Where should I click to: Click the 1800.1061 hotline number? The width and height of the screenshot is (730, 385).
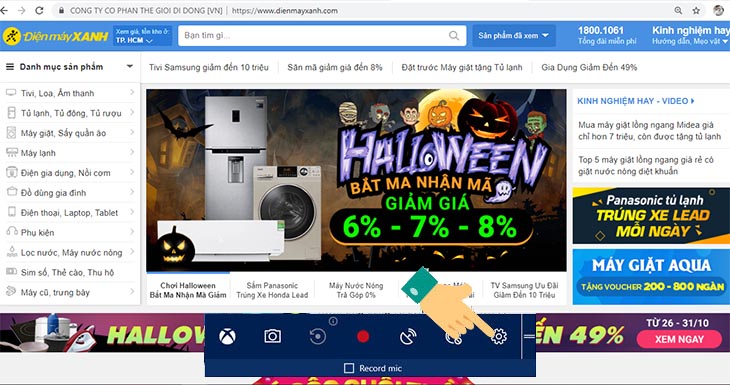click(x=601, y=30)
